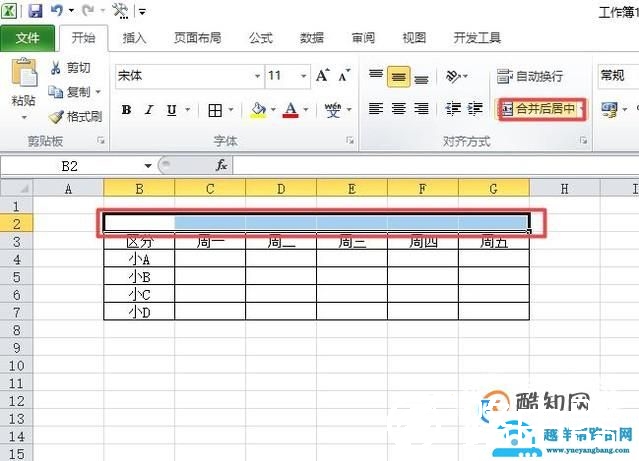
Task: Open 对齐方式 (Alignment) dialog launcher
Action: coord(584,141)
